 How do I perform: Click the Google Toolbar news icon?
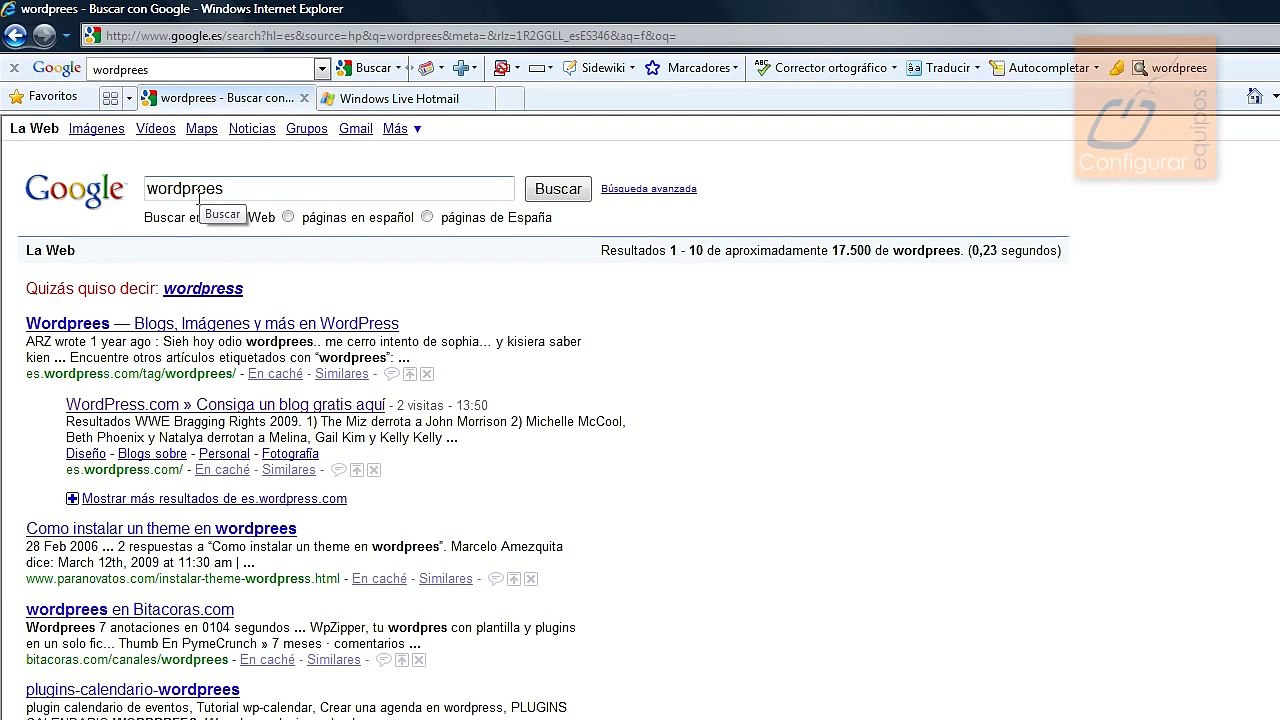pos(426,68)
